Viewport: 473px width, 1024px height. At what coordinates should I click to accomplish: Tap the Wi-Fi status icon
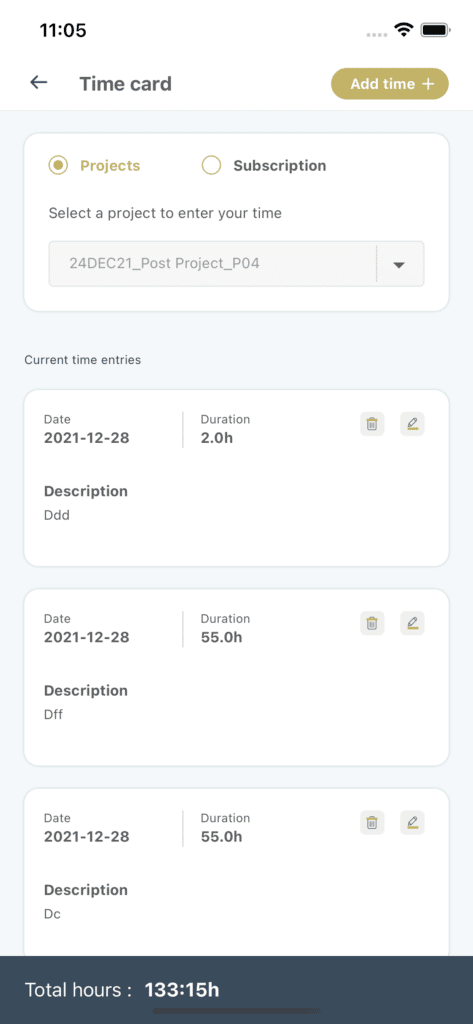point(404,29)
